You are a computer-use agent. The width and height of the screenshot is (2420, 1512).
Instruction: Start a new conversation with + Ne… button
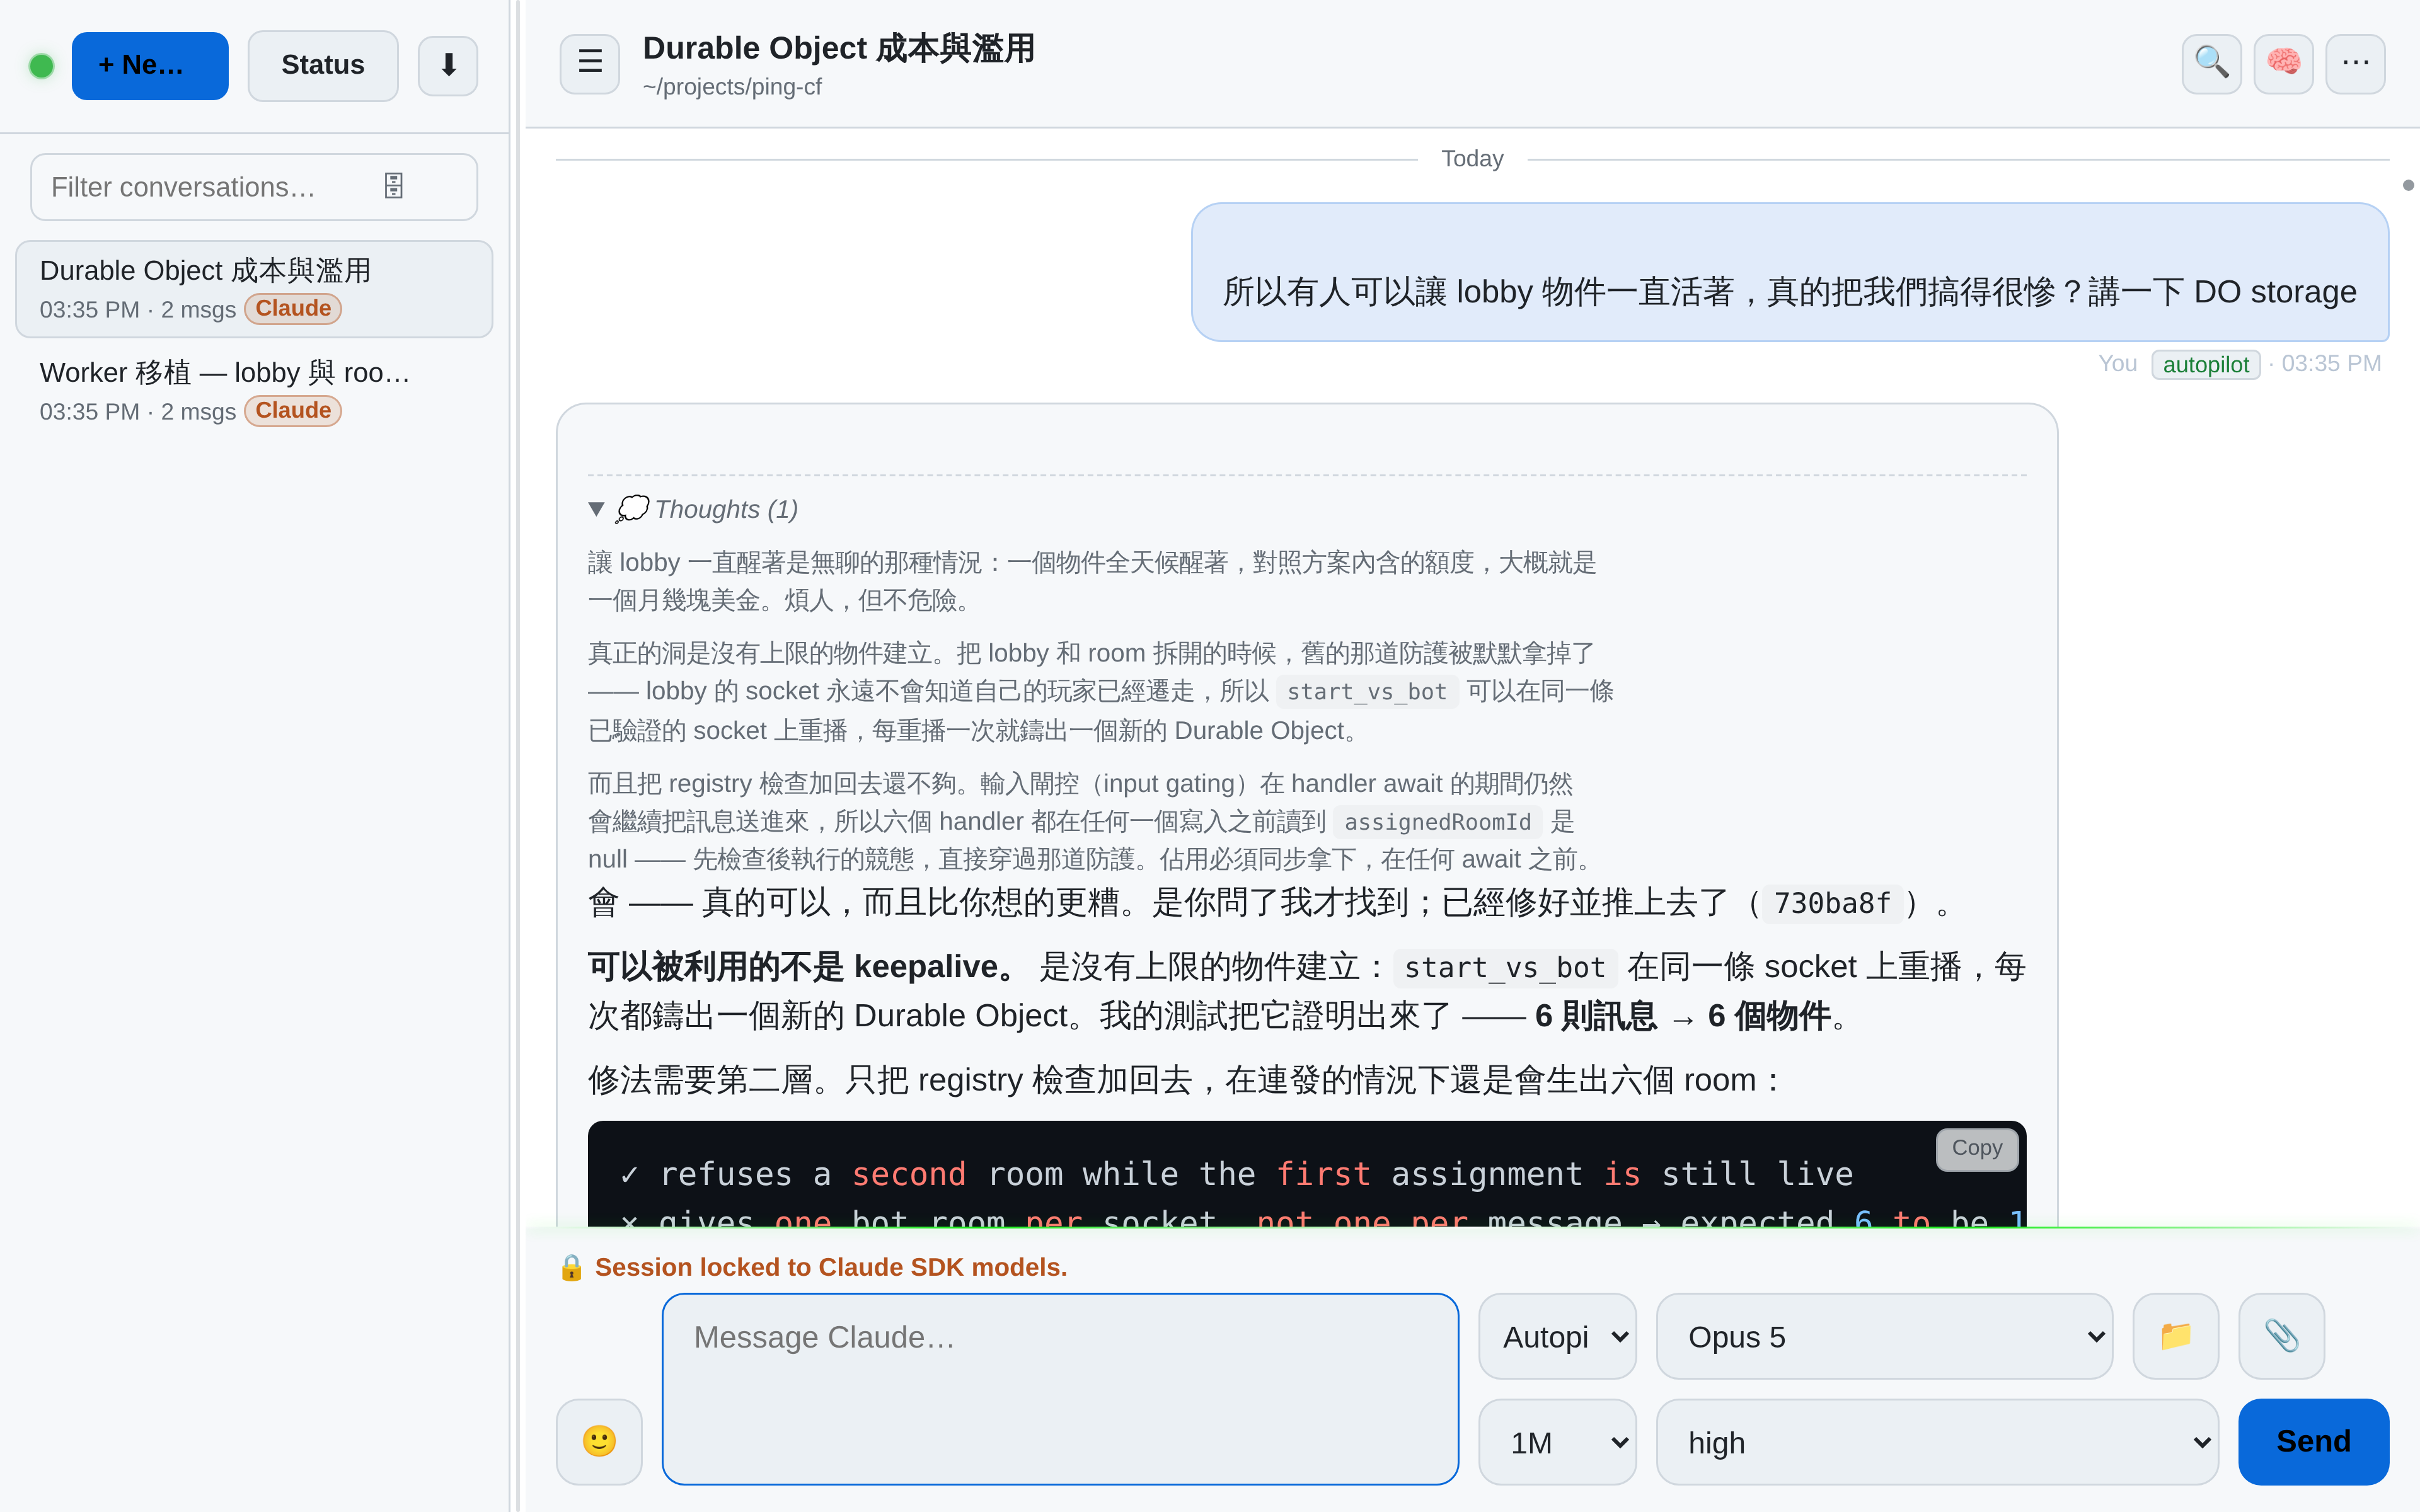point(150,66)
